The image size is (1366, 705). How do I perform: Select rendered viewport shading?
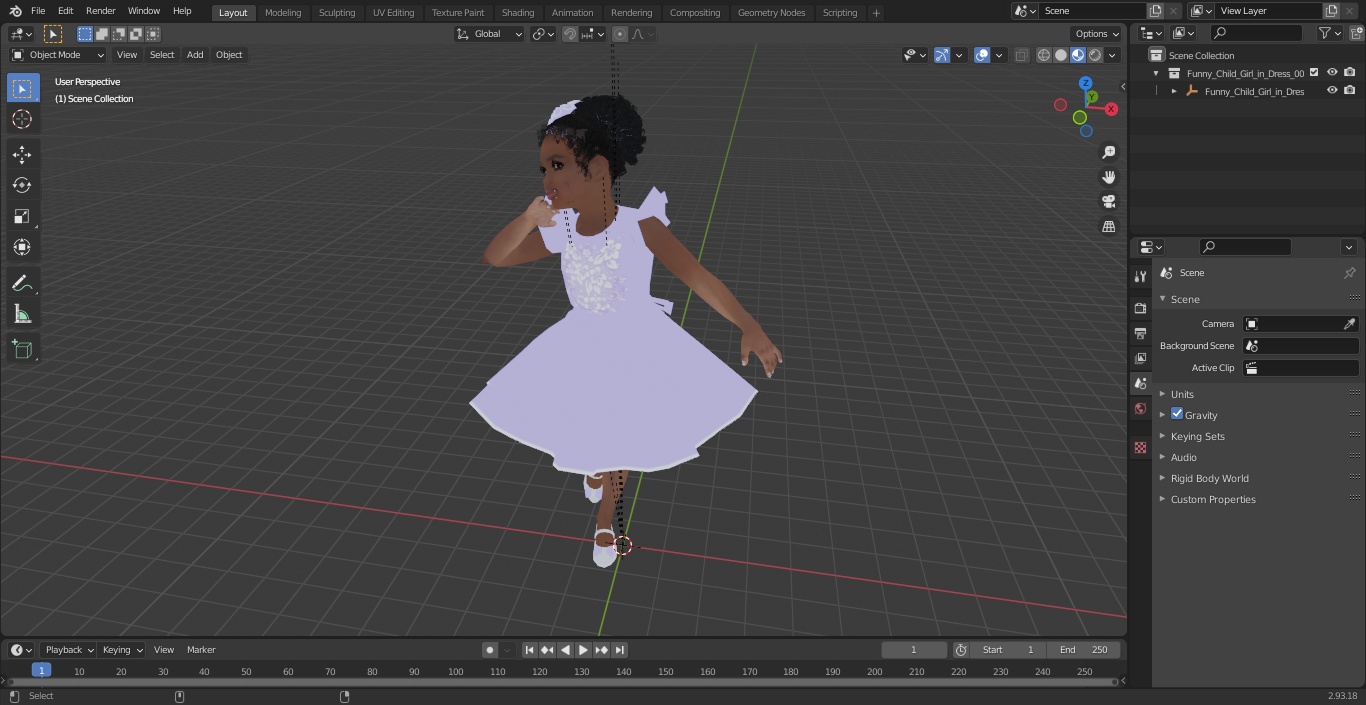coord(1095,55)
